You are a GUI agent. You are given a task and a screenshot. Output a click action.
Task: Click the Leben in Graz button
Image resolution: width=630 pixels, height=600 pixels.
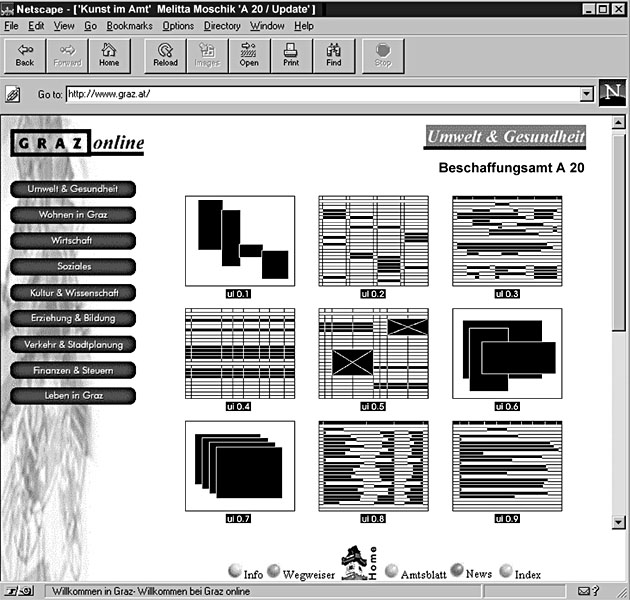point(73,396)
